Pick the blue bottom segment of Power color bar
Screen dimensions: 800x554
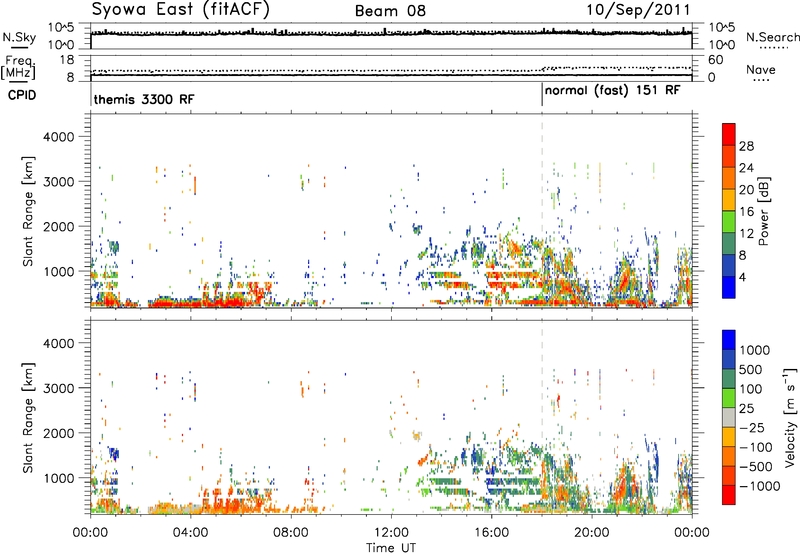pyautogui.click(x=729, y=287)
